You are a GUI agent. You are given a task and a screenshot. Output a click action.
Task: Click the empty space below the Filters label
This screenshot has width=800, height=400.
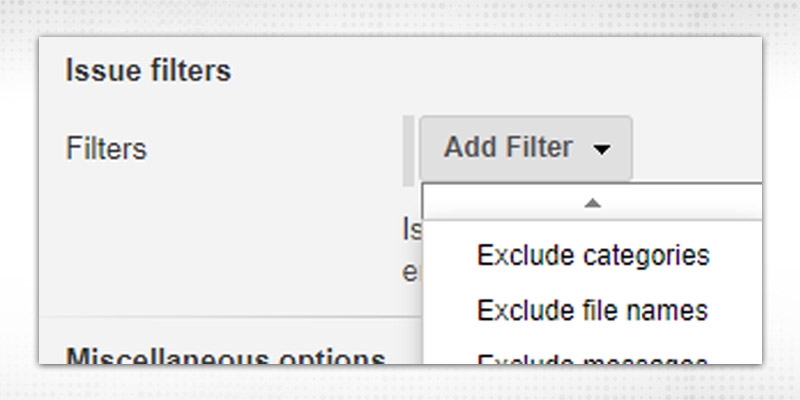[x=150, y=240]
